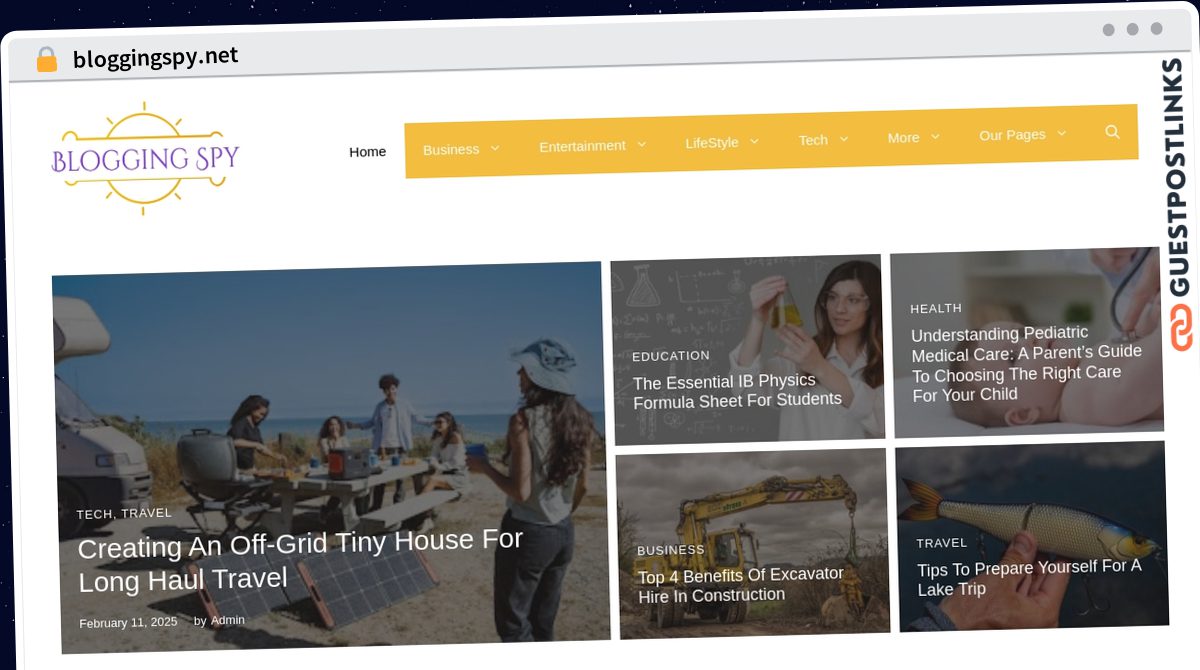The height and width of the screenshot is (670, 1200).
Task: Expand the Business menu chevron
Action: coord(494,148)
